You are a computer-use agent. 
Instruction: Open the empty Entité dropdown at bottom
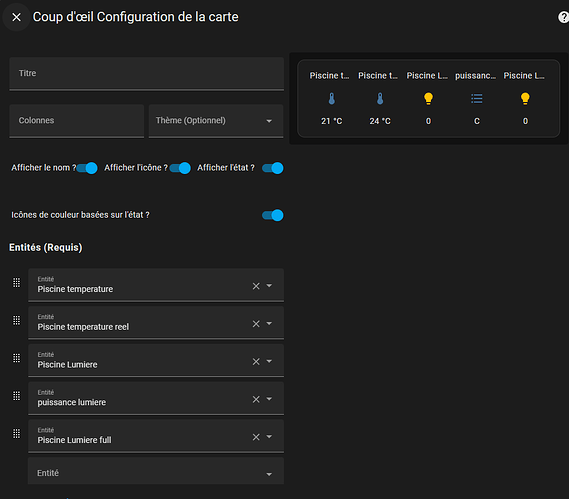point(156,471)
